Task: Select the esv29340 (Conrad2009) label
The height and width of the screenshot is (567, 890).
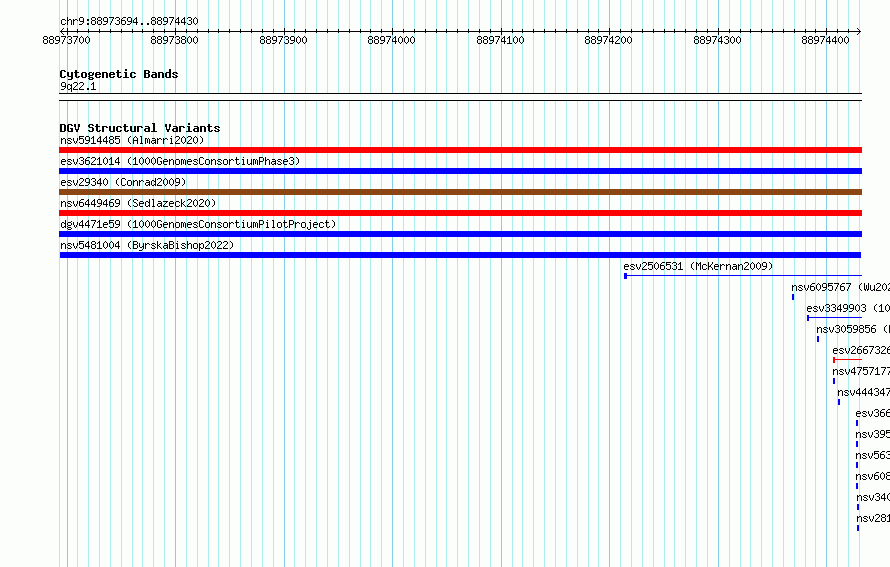Action: [123, 182]
